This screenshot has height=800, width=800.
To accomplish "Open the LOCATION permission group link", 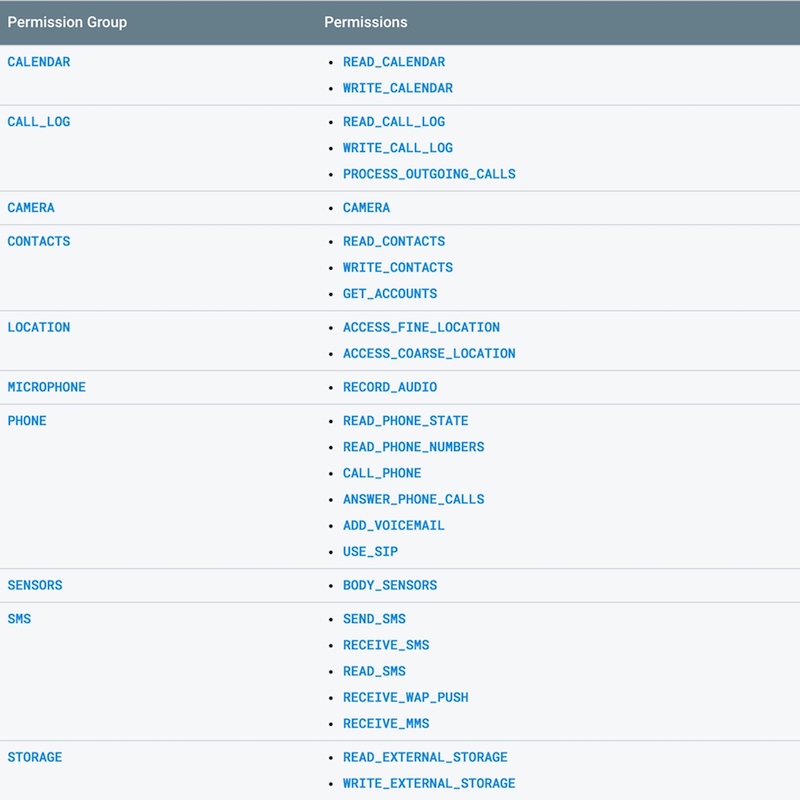I will tap(39, 327).
